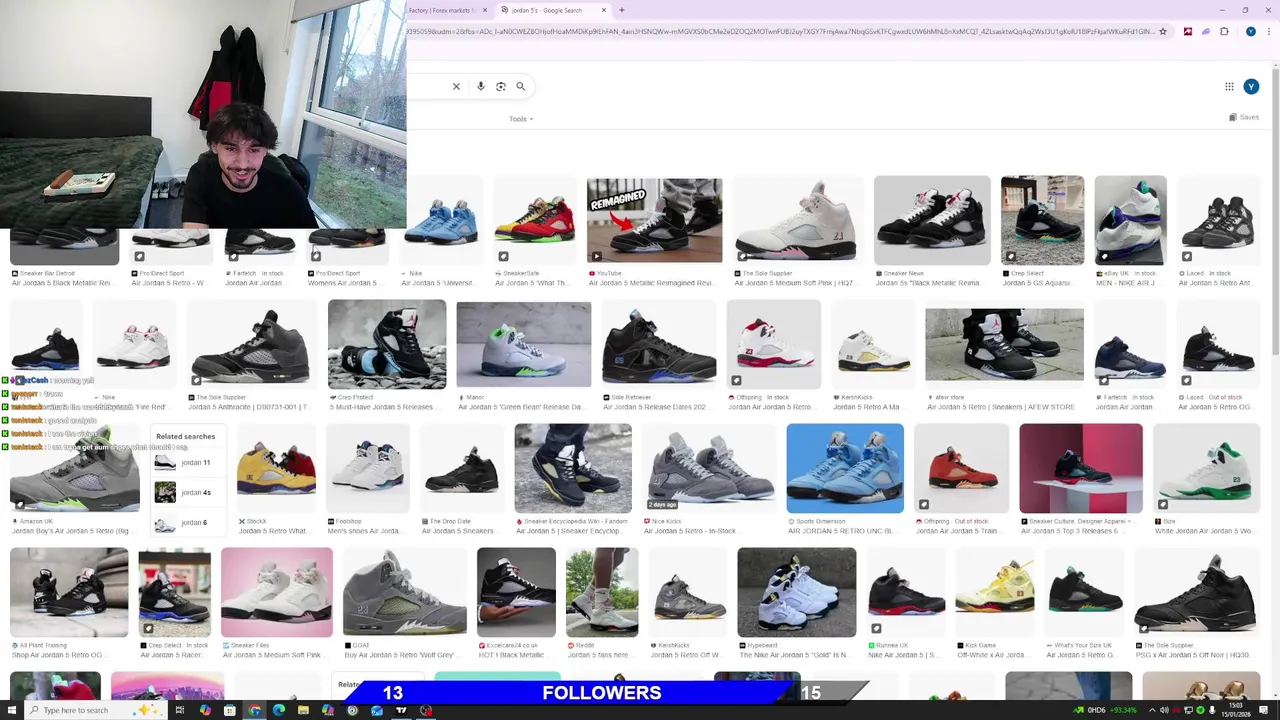The width and height of the screenshot is (1280, 720).
Task: Select related search Jordan 6
Action: 186,522
